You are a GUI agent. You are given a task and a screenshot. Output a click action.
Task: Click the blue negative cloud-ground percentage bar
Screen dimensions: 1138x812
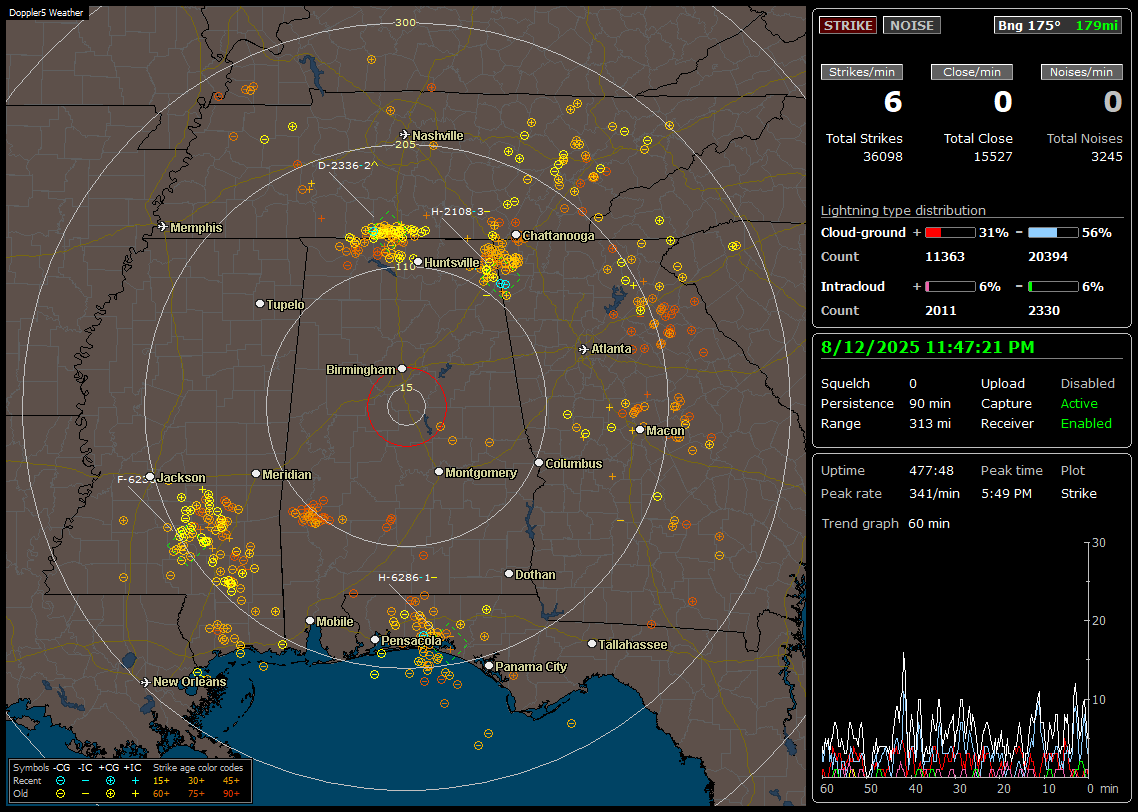click(x=1053, y=233)
